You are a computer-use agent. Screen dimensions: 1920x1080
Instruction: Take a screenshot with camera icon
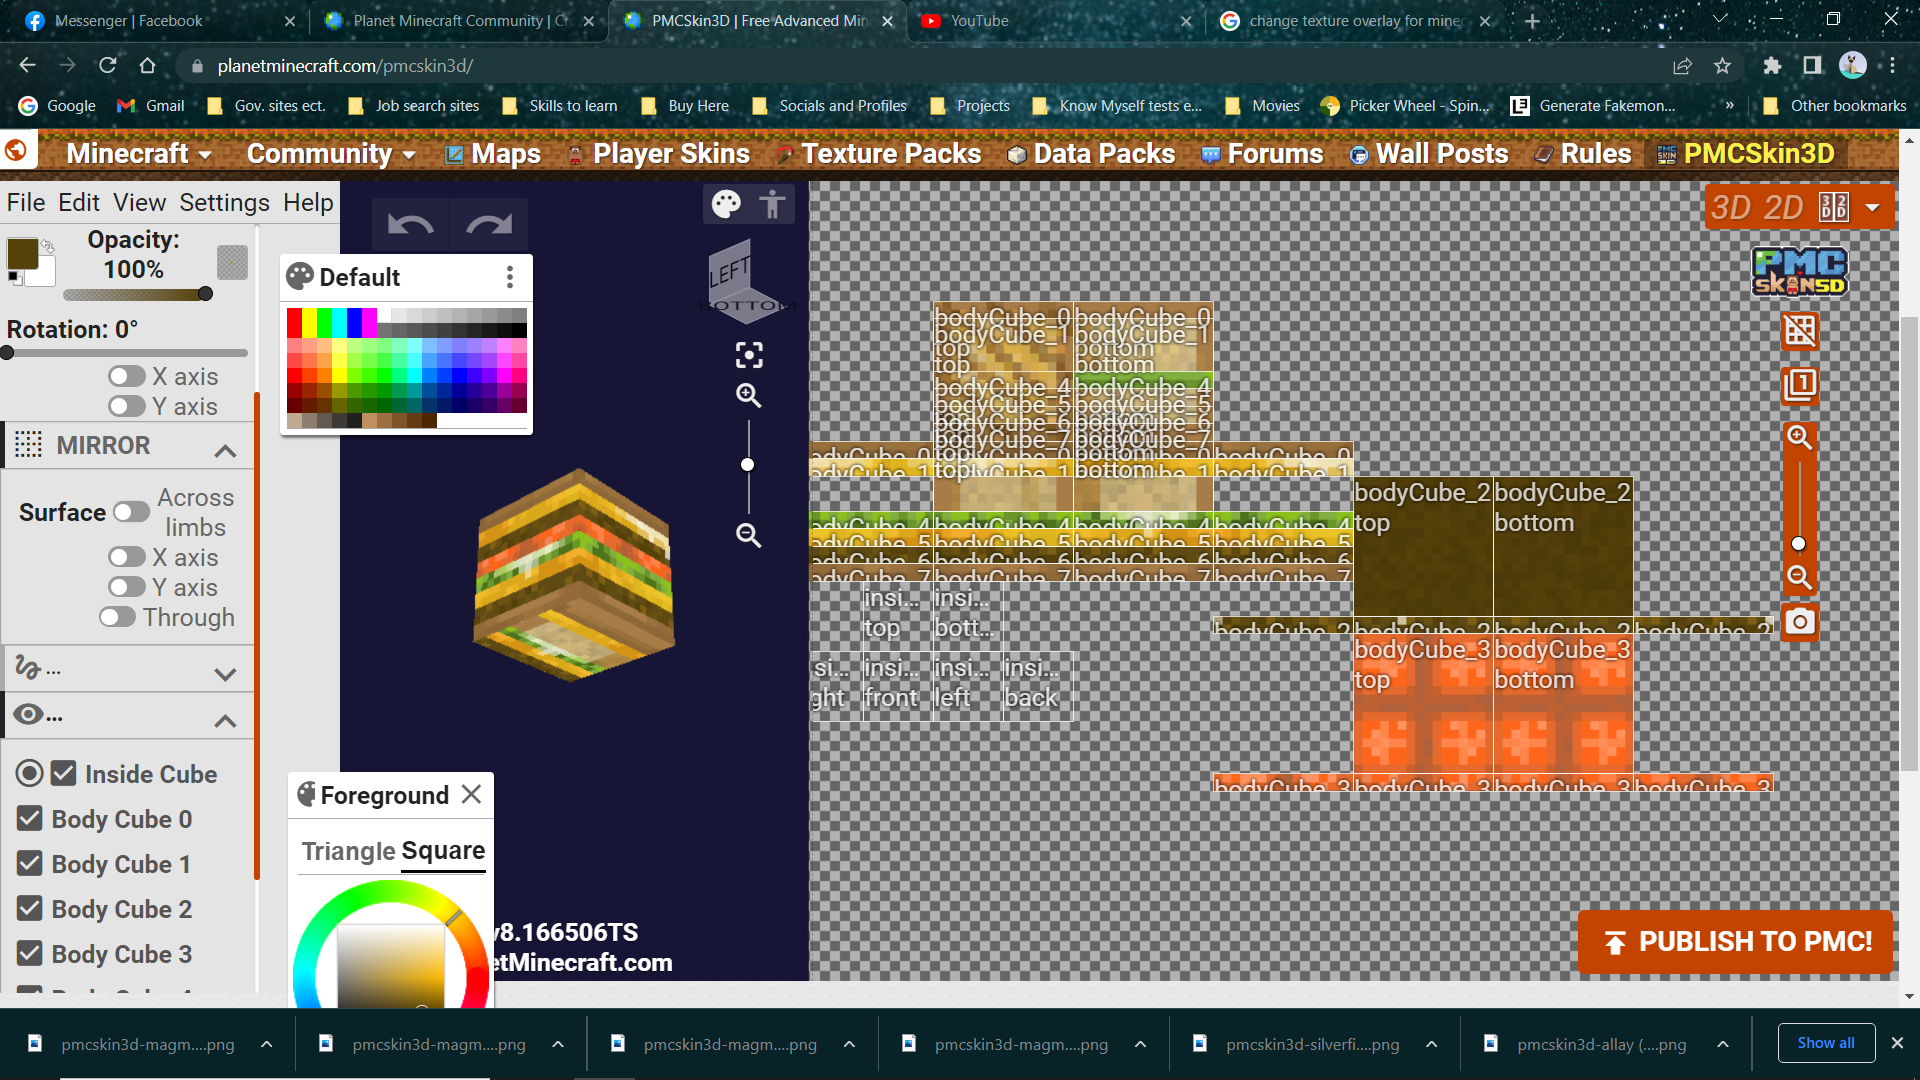point(1800,622)
